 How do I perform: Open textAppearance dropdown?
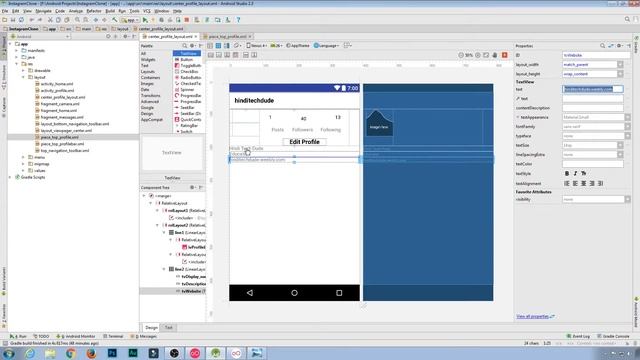click(x=628, y=117)
